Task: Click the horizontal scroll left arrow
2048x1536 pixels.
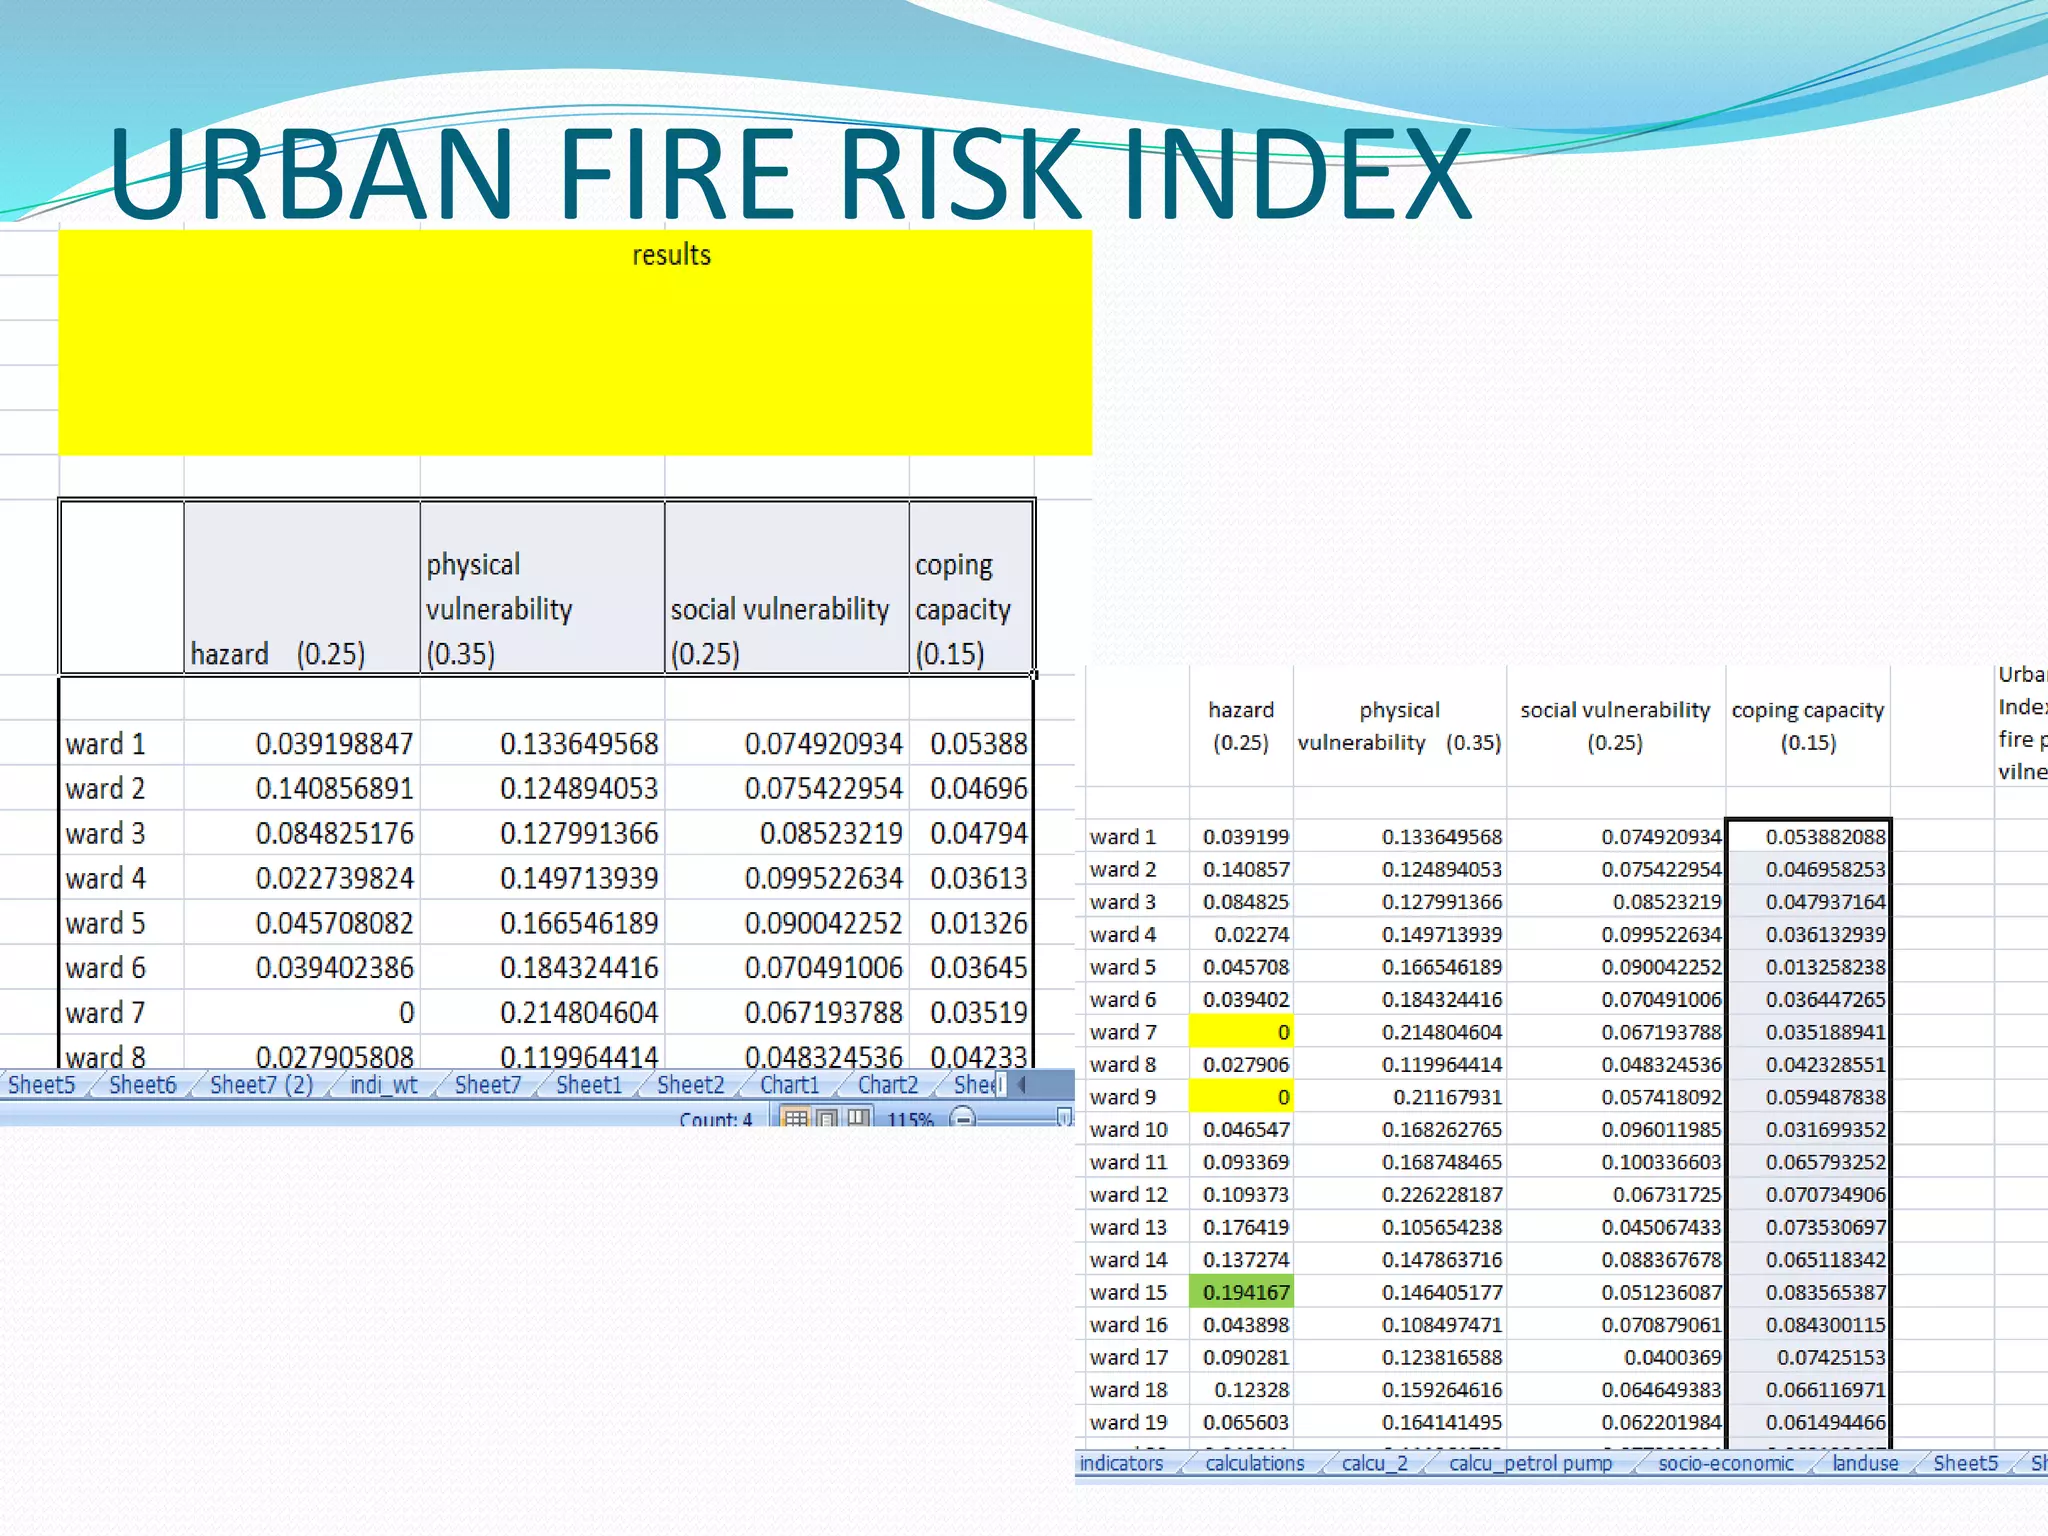Action: pyautogui.click(x=1021, y=1084)
